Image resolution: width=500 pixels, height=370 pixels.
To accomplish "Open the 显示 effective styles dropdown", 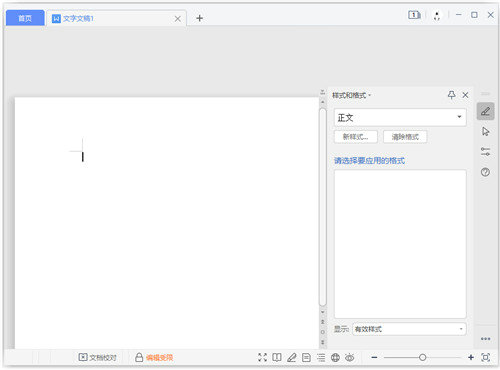I will pyautogui.click(x=409, y=329).
